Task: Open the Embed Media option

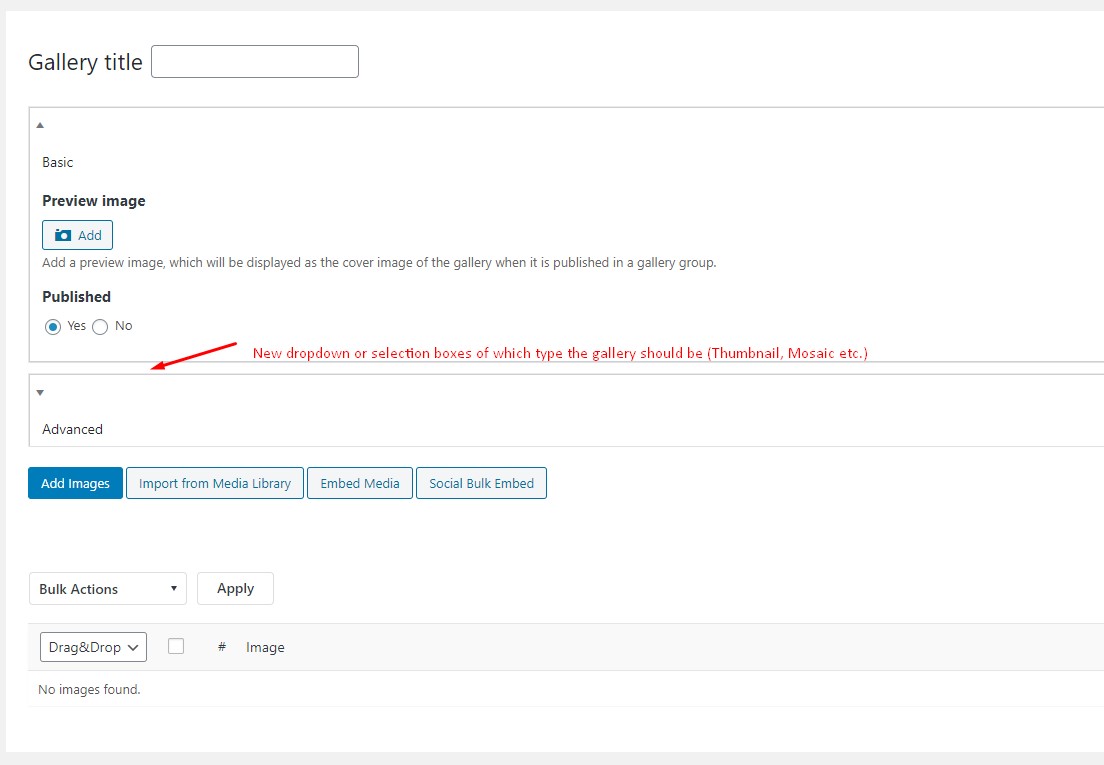Action: [x=359, y=483]
